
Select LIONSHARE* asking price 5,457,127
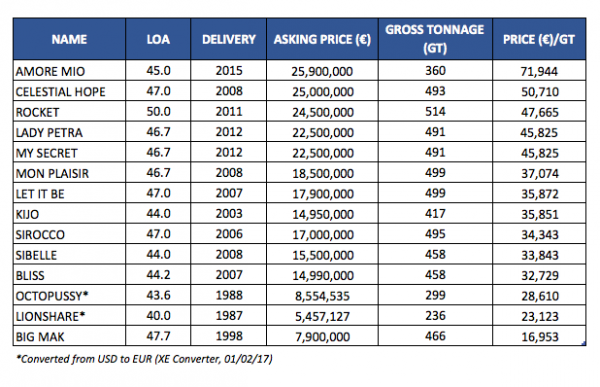point(323,316)
